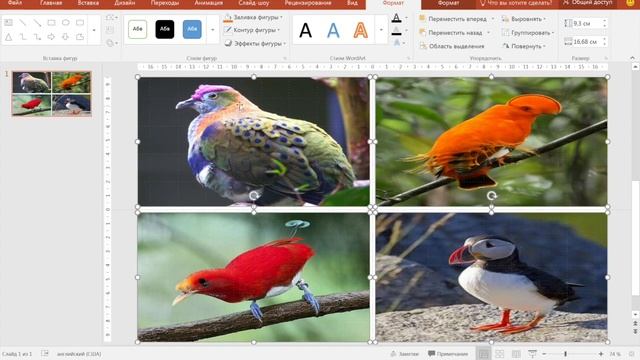Image resolution: width=640 pixels, height=360 pixels.
Task: Open the Заливка фигуры dropdown
Action: (253, 18)
